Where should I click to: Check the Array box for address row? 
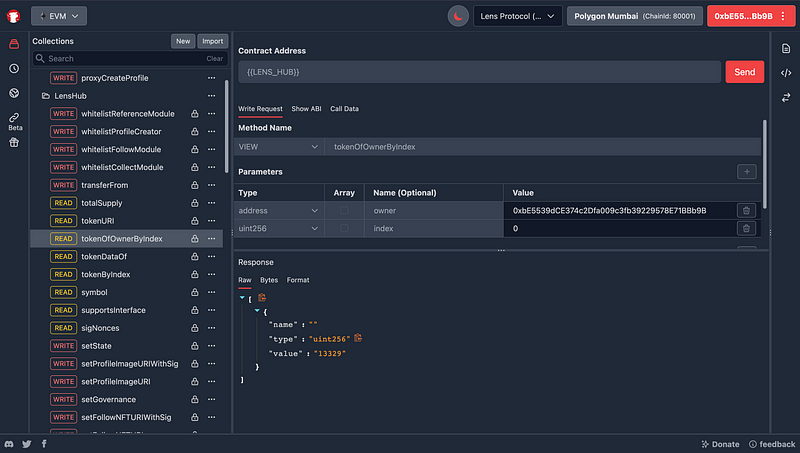(344, 210)
